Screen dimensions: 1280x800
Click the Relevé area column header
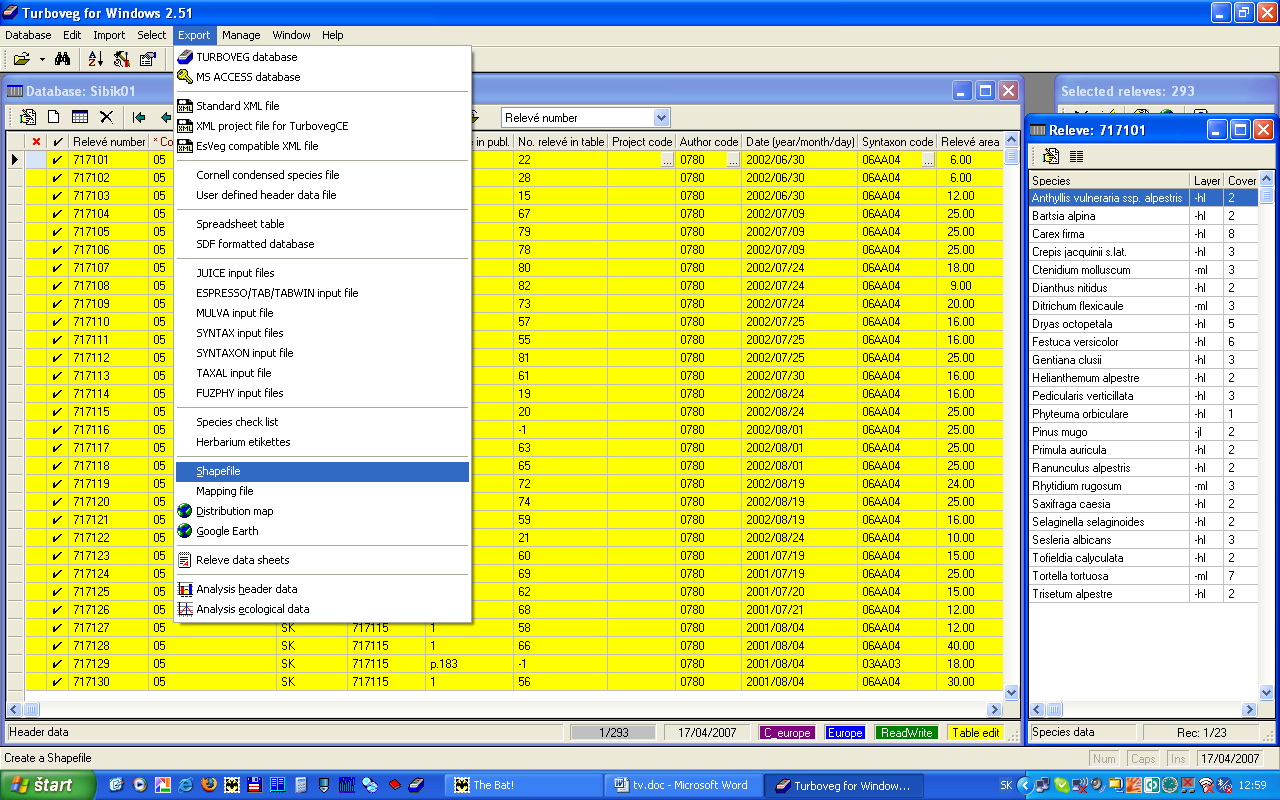coord(970,142)
